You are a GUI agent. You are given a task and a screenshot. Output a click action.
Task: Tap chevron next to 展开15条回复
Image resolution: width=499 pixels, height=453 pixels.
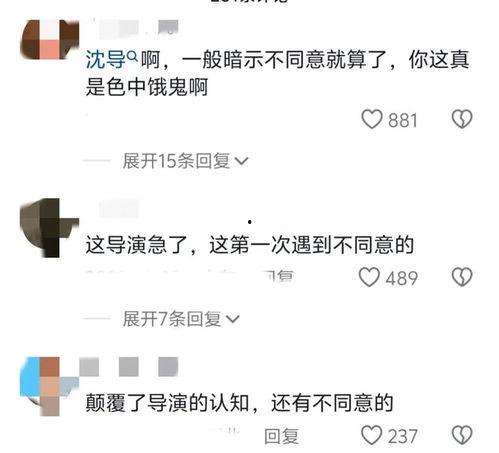tap(241, 161)
